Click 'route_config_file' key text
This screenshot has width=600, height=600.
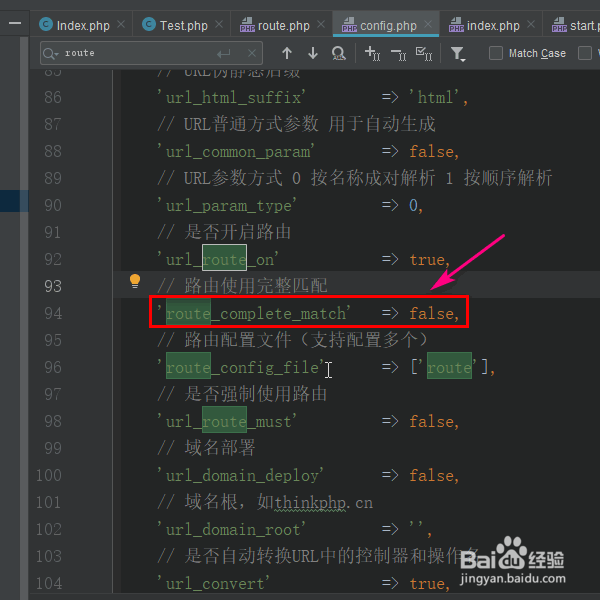tap(243, 368)
